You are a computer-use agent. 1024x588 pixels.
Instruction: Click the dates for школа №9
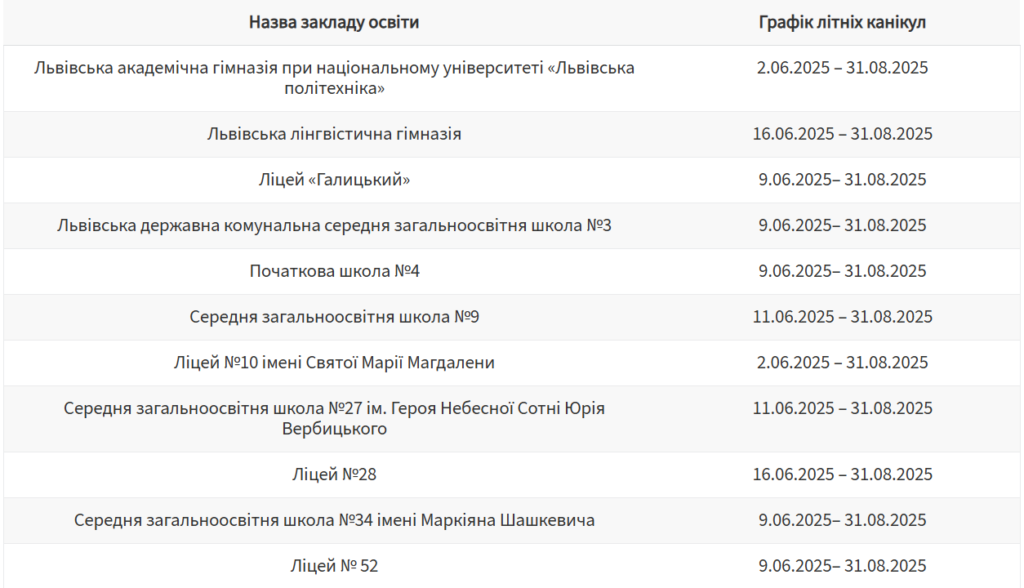pyautogui.click(x=842, y=317)
